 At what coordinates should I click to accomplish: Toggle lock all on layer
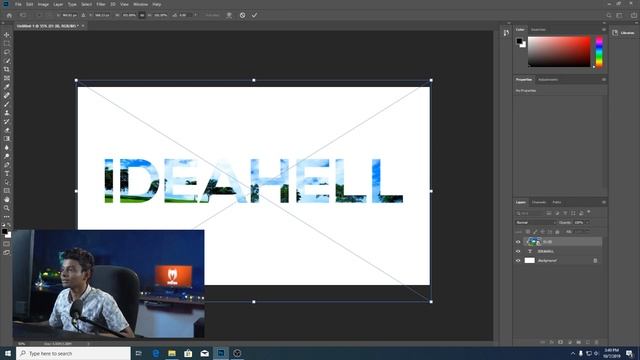click(x=557, y=231)
